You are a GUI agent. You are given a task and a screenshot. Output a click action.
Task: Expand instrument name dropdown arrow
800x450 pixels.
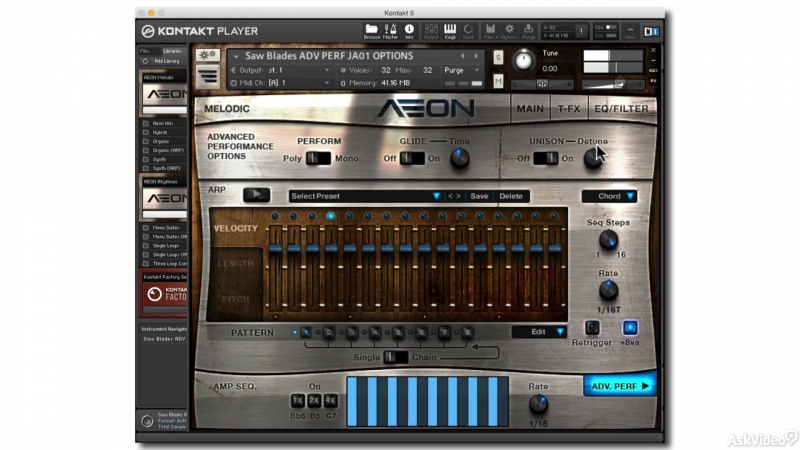tap(236, 57)
